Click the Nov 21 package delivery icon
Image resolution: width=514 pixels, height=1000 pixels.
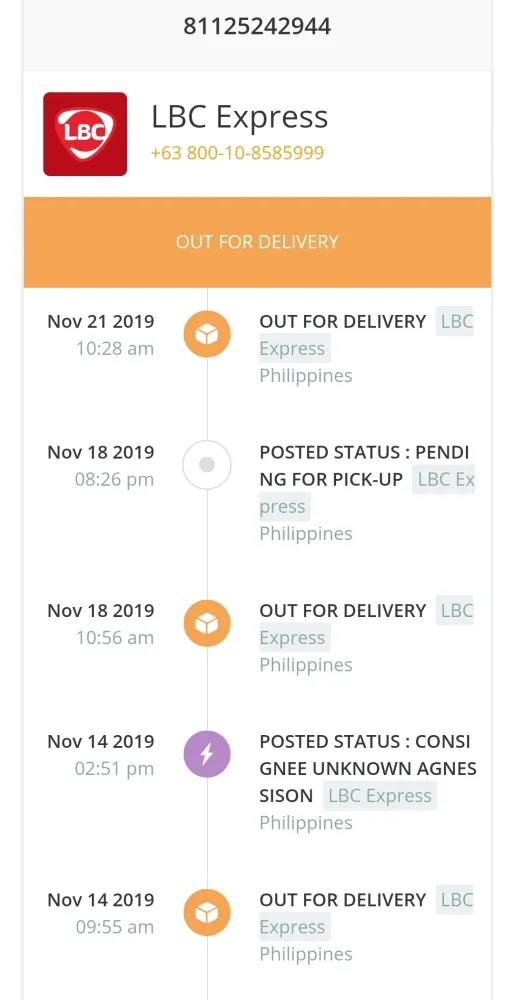click(x=207, y=334)
